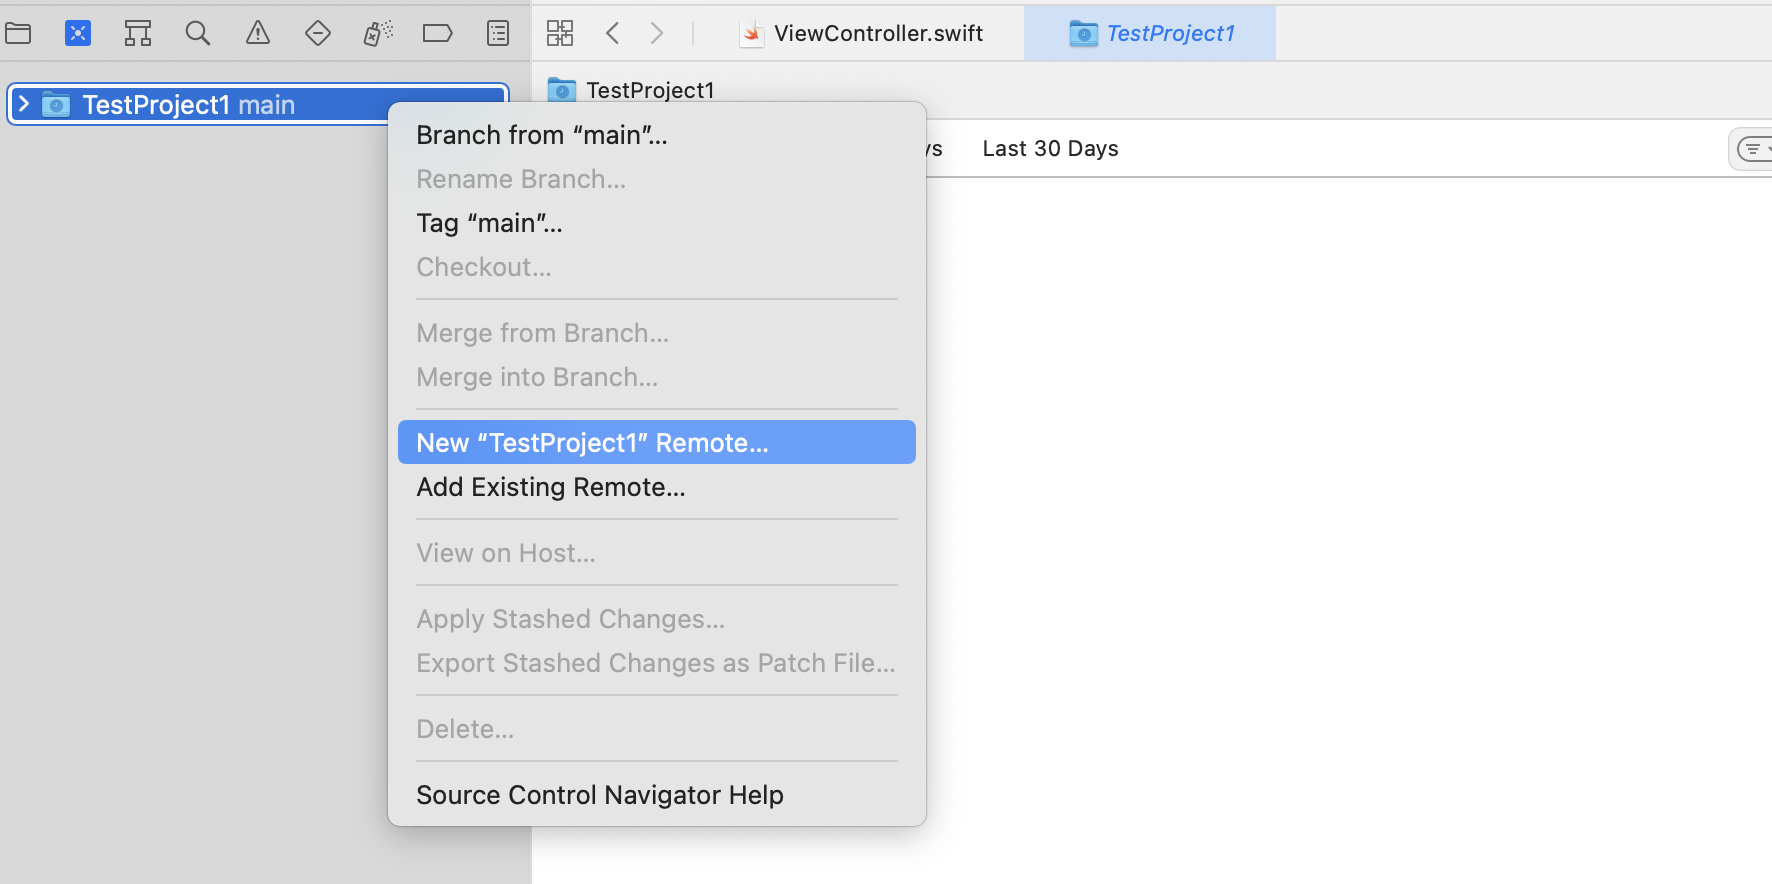Go forward with the right chevron
This screenshot has height=884, width=1772.
pos(657,33)
